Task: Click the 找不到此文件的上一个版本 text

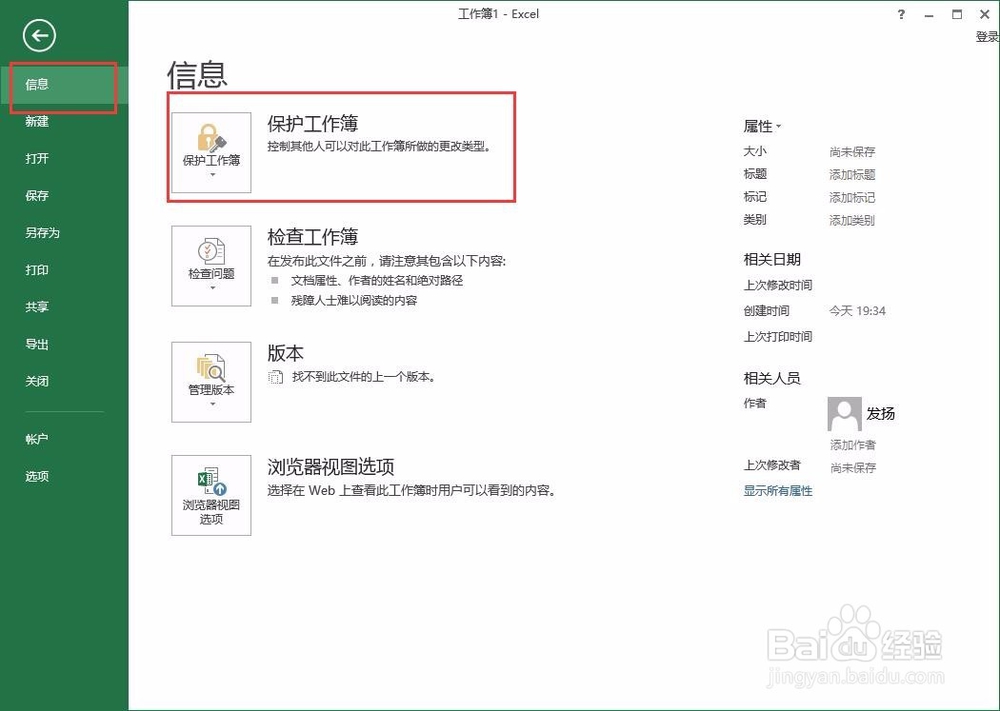Action: [x=364, y=377]
